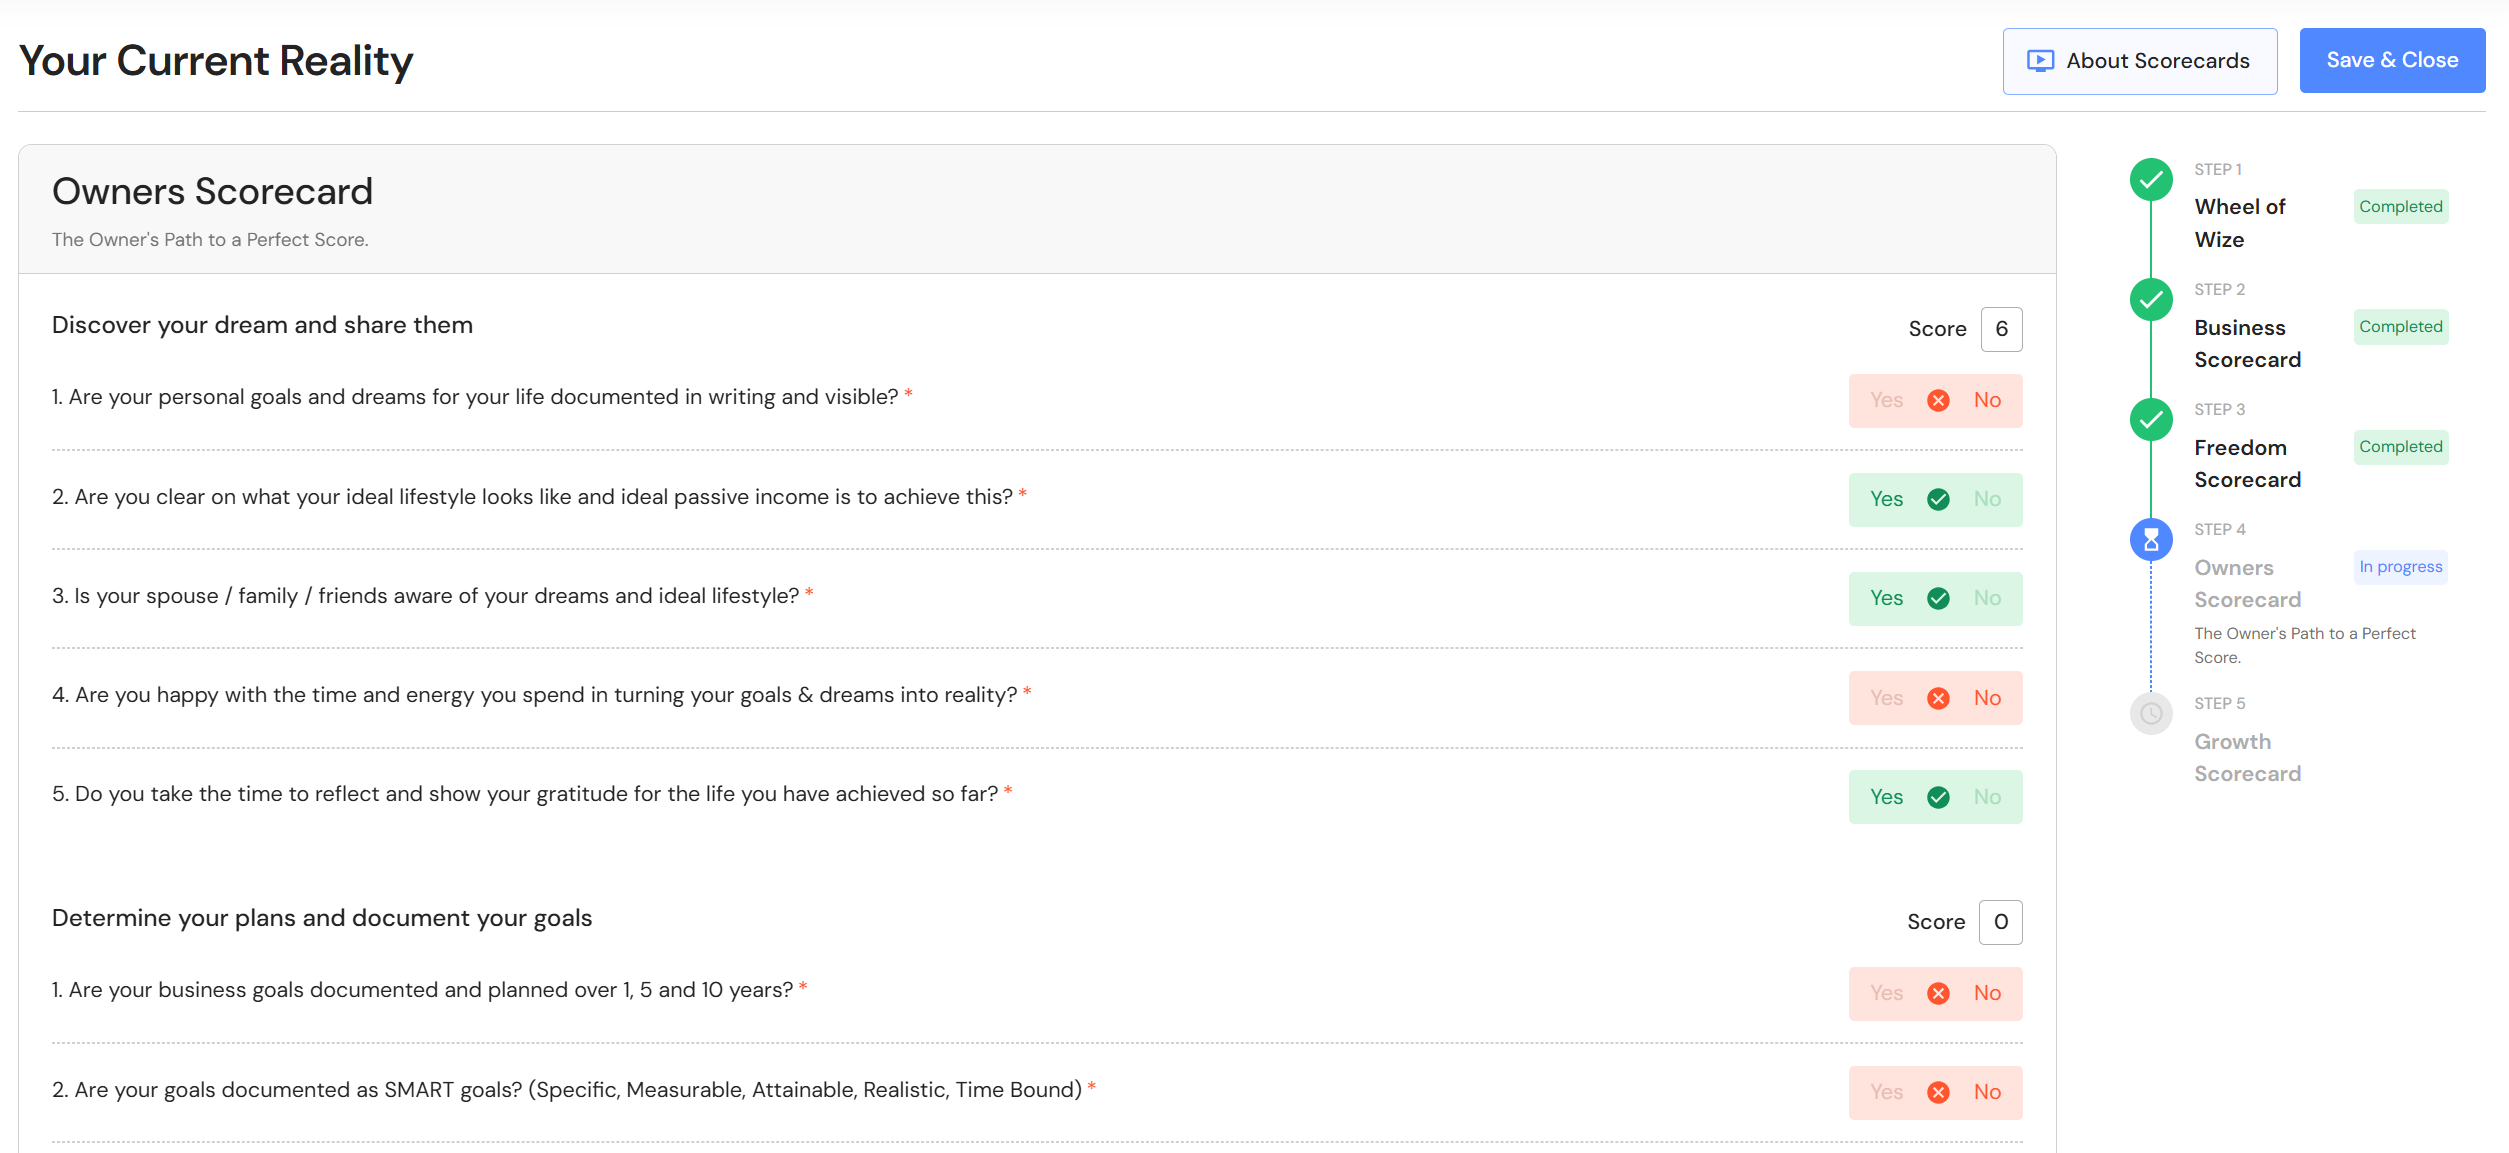Click the Step 2 Business Scorecard checkmark icon
The width and height of the screenshot is (2509, 1153).
2150,300
